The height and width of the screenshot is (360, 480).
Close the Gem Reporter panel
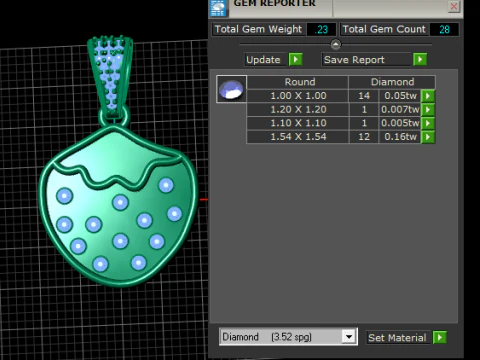tap(454, 6)
